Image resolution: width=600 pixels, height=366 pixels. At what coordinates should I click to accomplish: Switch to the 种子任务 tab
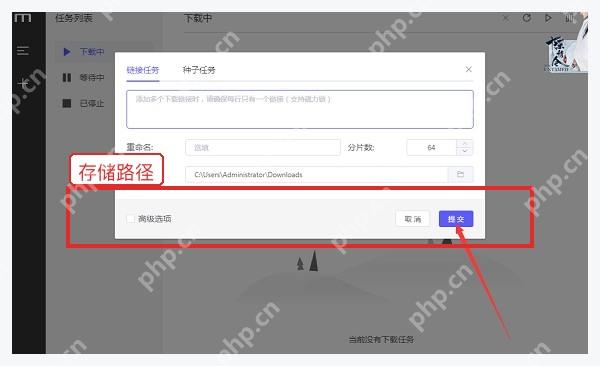[199, 70]
